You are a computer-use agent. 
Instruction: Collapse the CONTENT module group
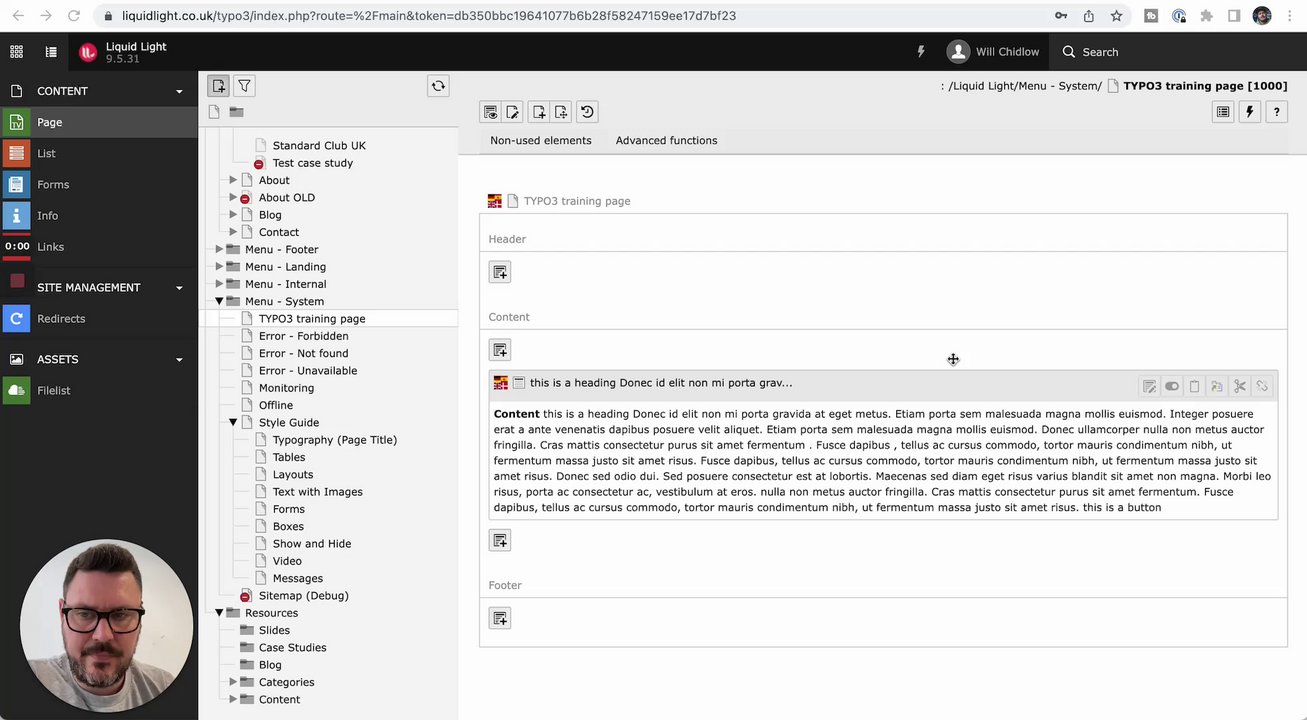[x=179, y=91]
